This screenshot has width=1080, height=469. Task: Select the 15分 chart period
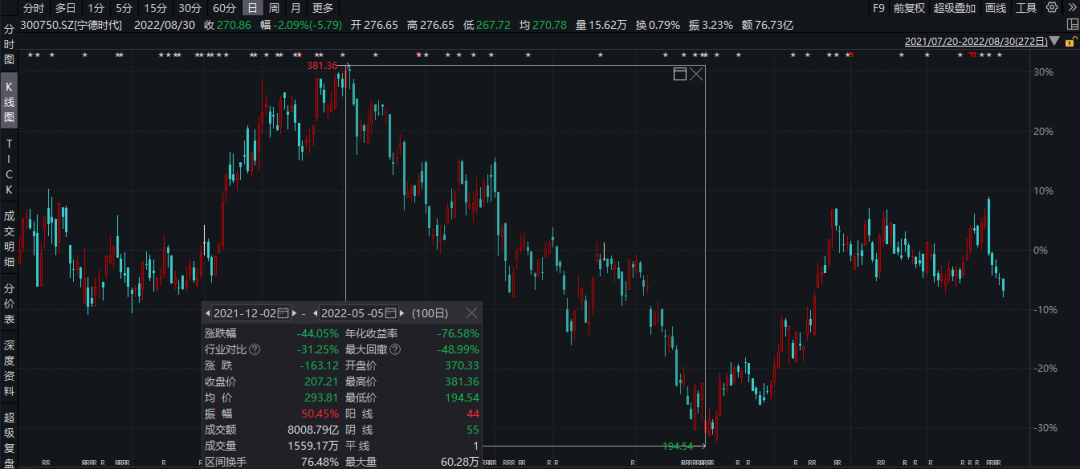tap(154, 8)
